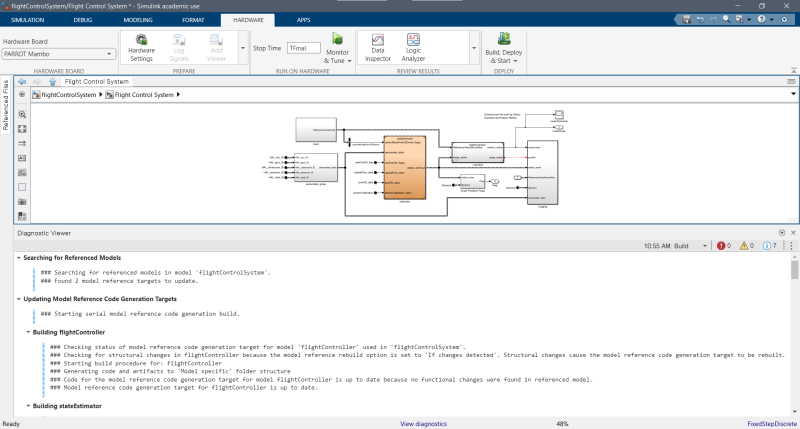The image size is (800, 429).
Task: Undo the last action
Action: pos(700,19)
